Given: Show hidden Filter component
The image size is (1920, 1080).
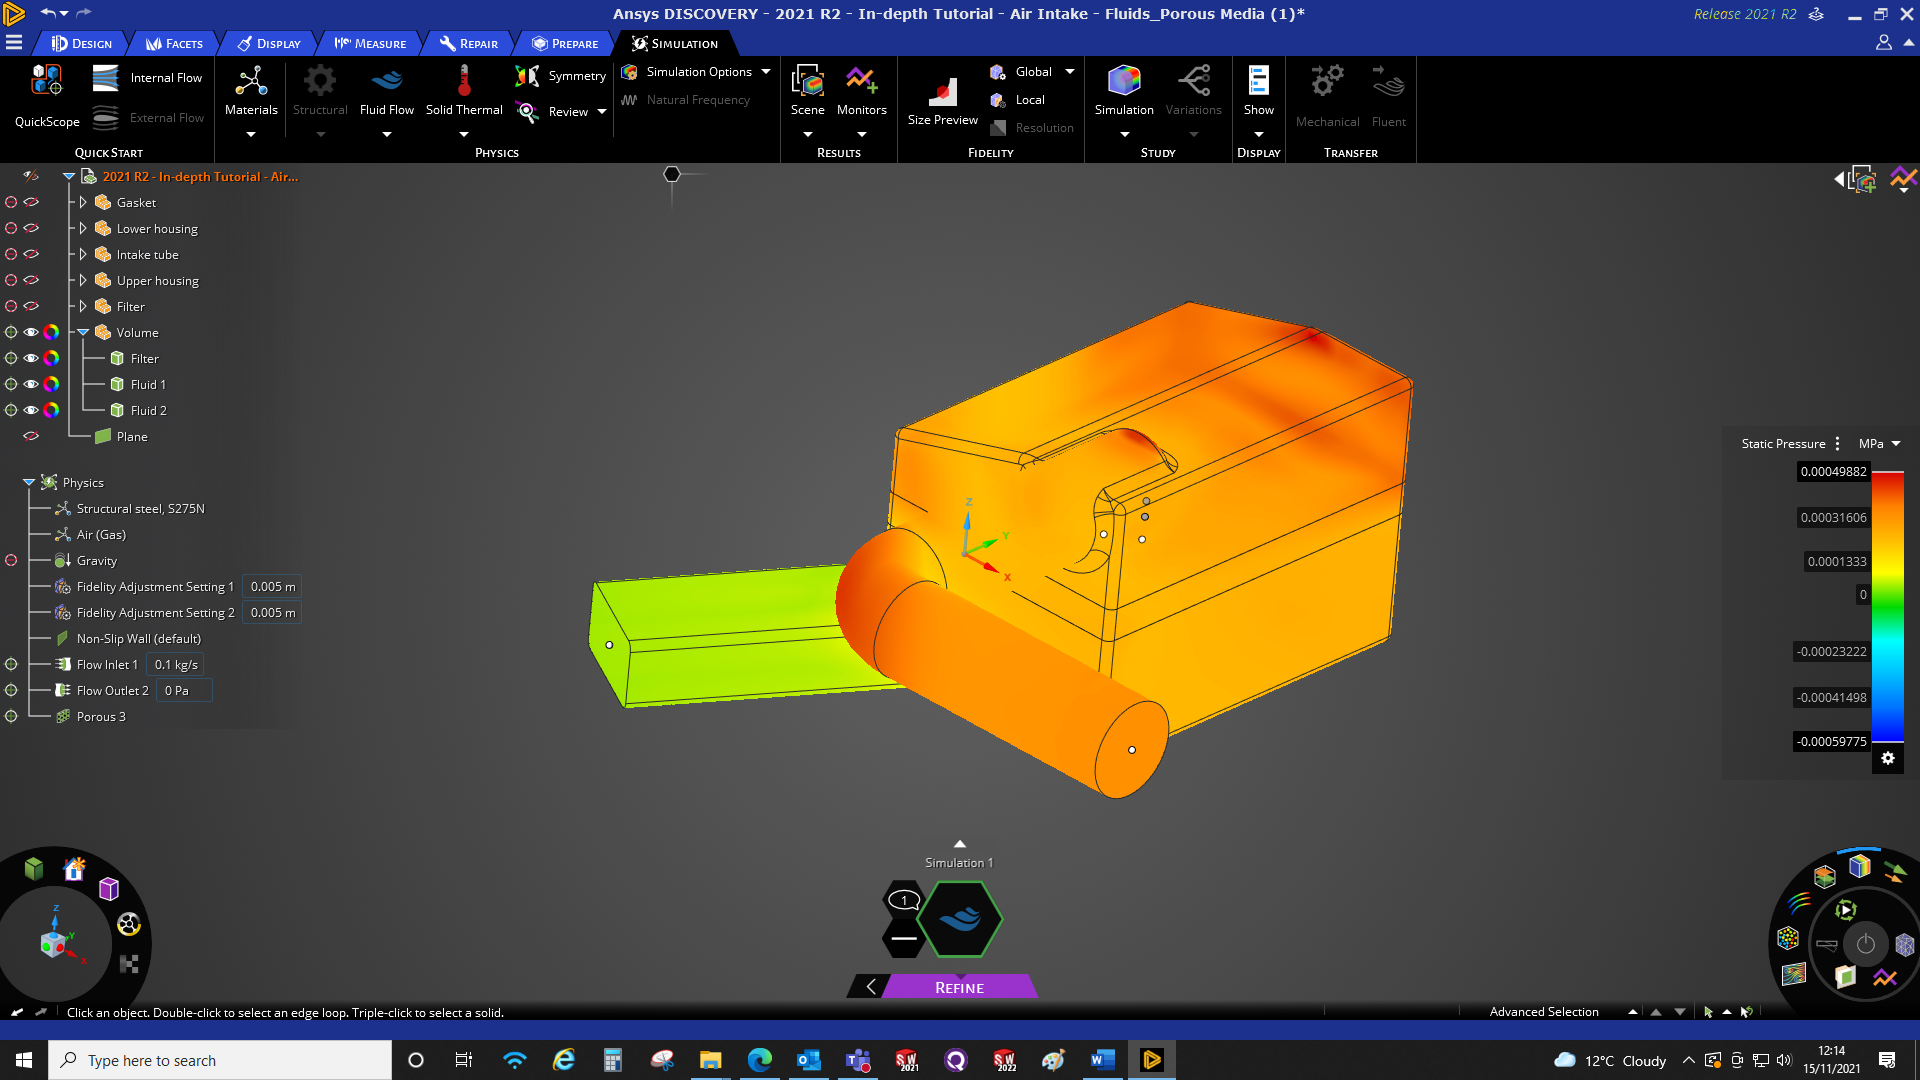Looking at the screenshot, I should point(31,306).
